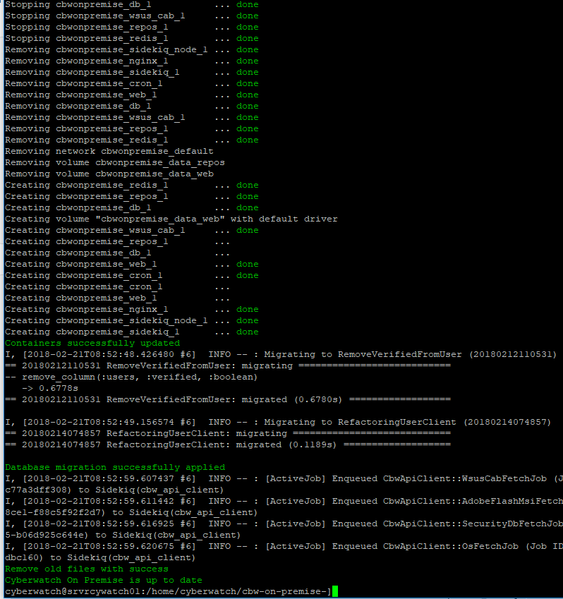Viewport: 563px width, 599px height.
Task: Click 'Removing volume cbwonpremise_data_repos' line
Action: coord(115,162)
